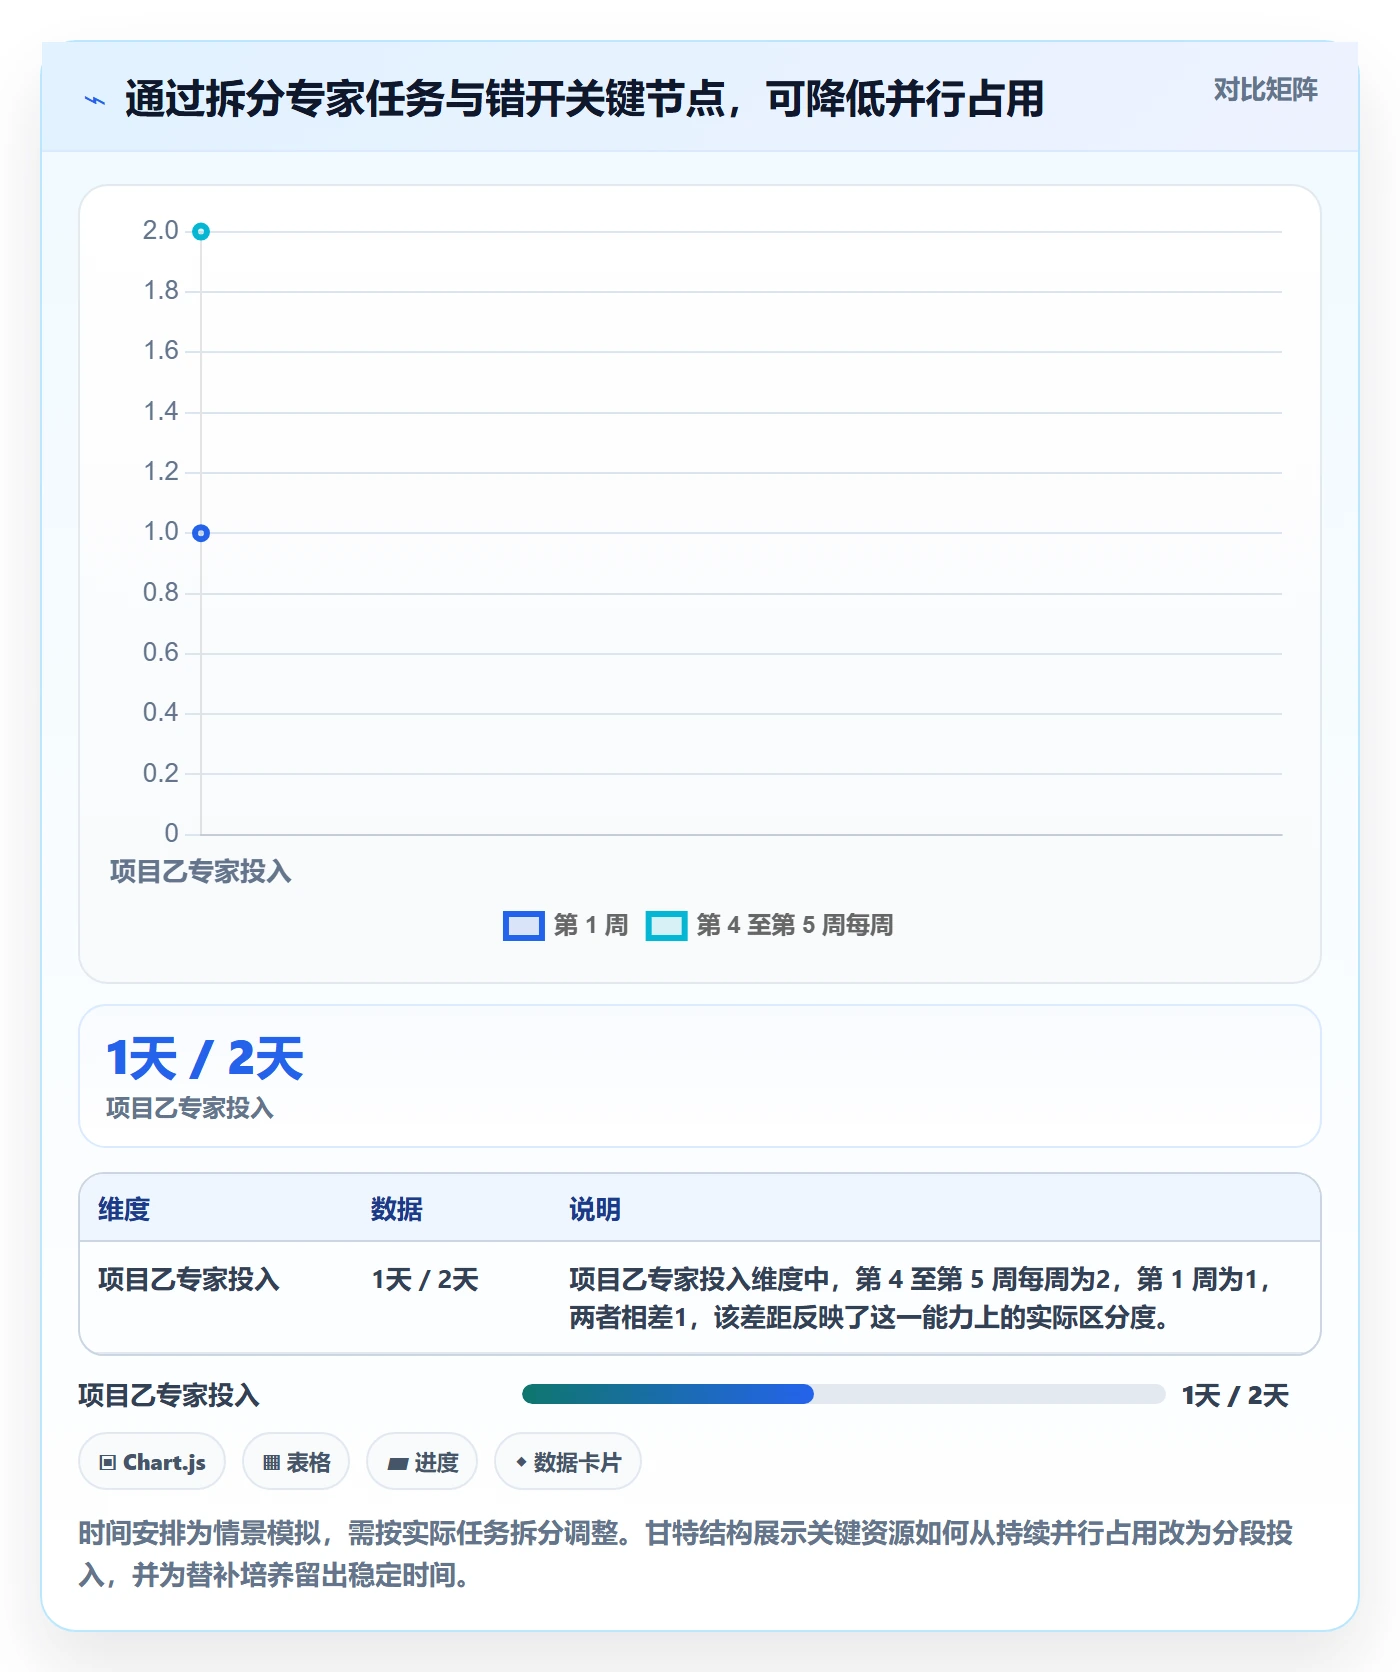
Task: Toggle the 第 1 周 legend series
Action: tap(566, 925)
